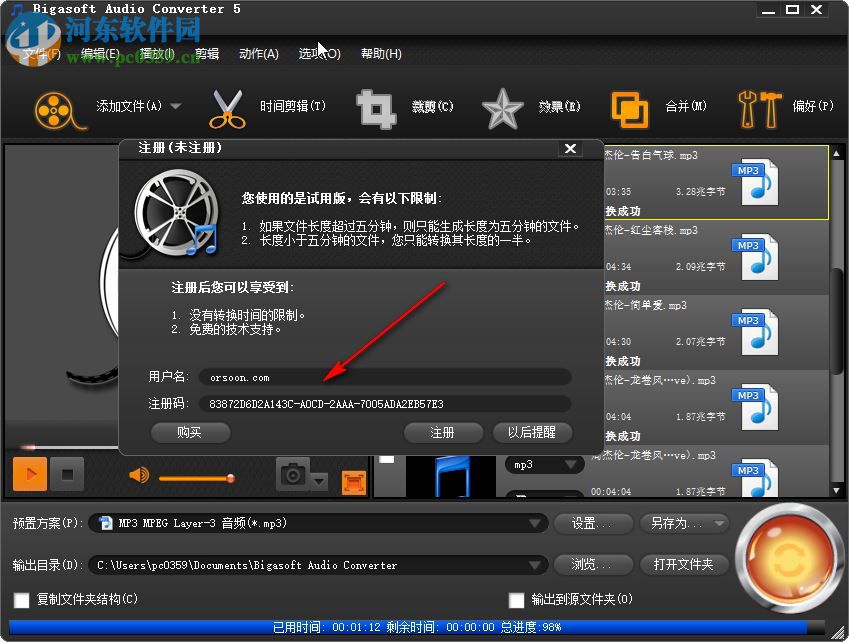This screenshot has width=849, height=642.
Task: Enable 复制文件夹结构 checkbox
Action: 23,600
